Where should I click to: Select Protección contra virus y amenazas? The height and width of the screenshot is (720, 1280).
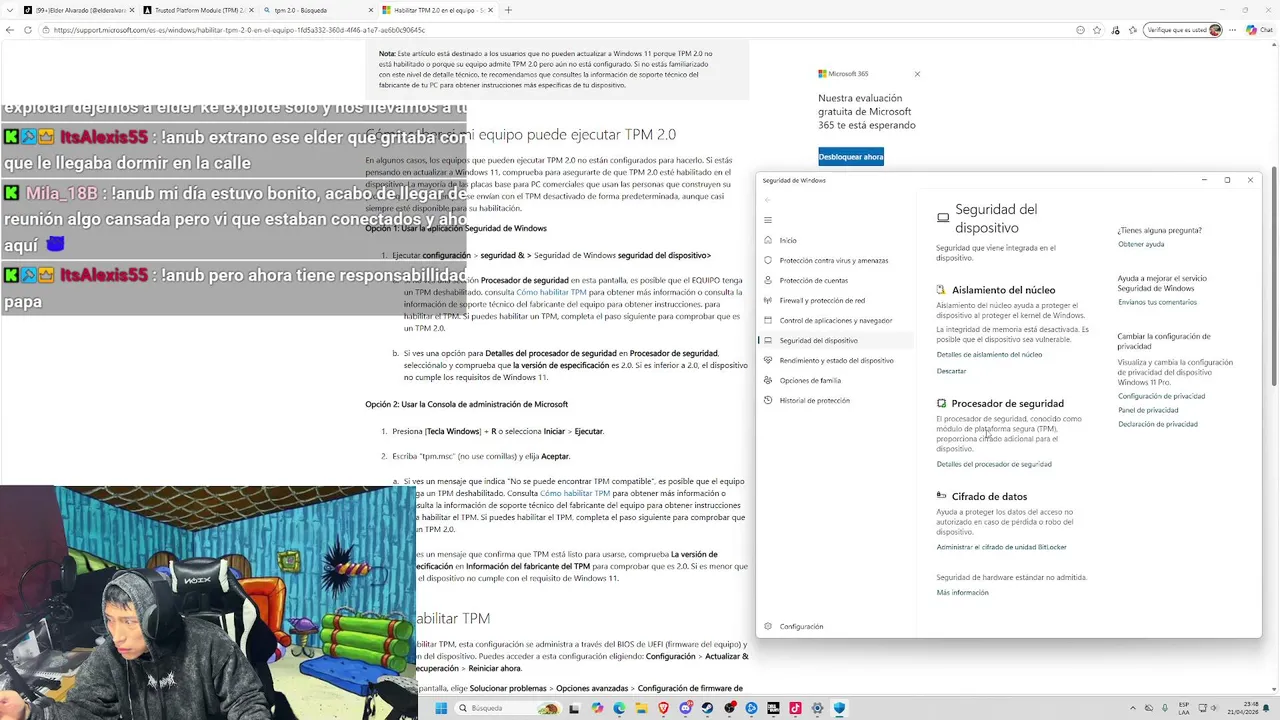point(833,260)
